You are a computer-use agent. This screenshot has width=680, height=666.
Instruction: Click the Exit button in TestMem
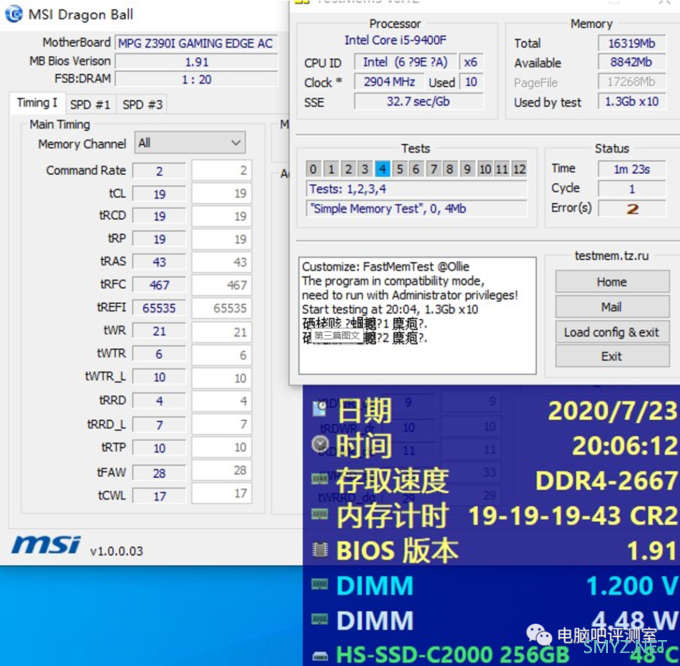[612, 356]
